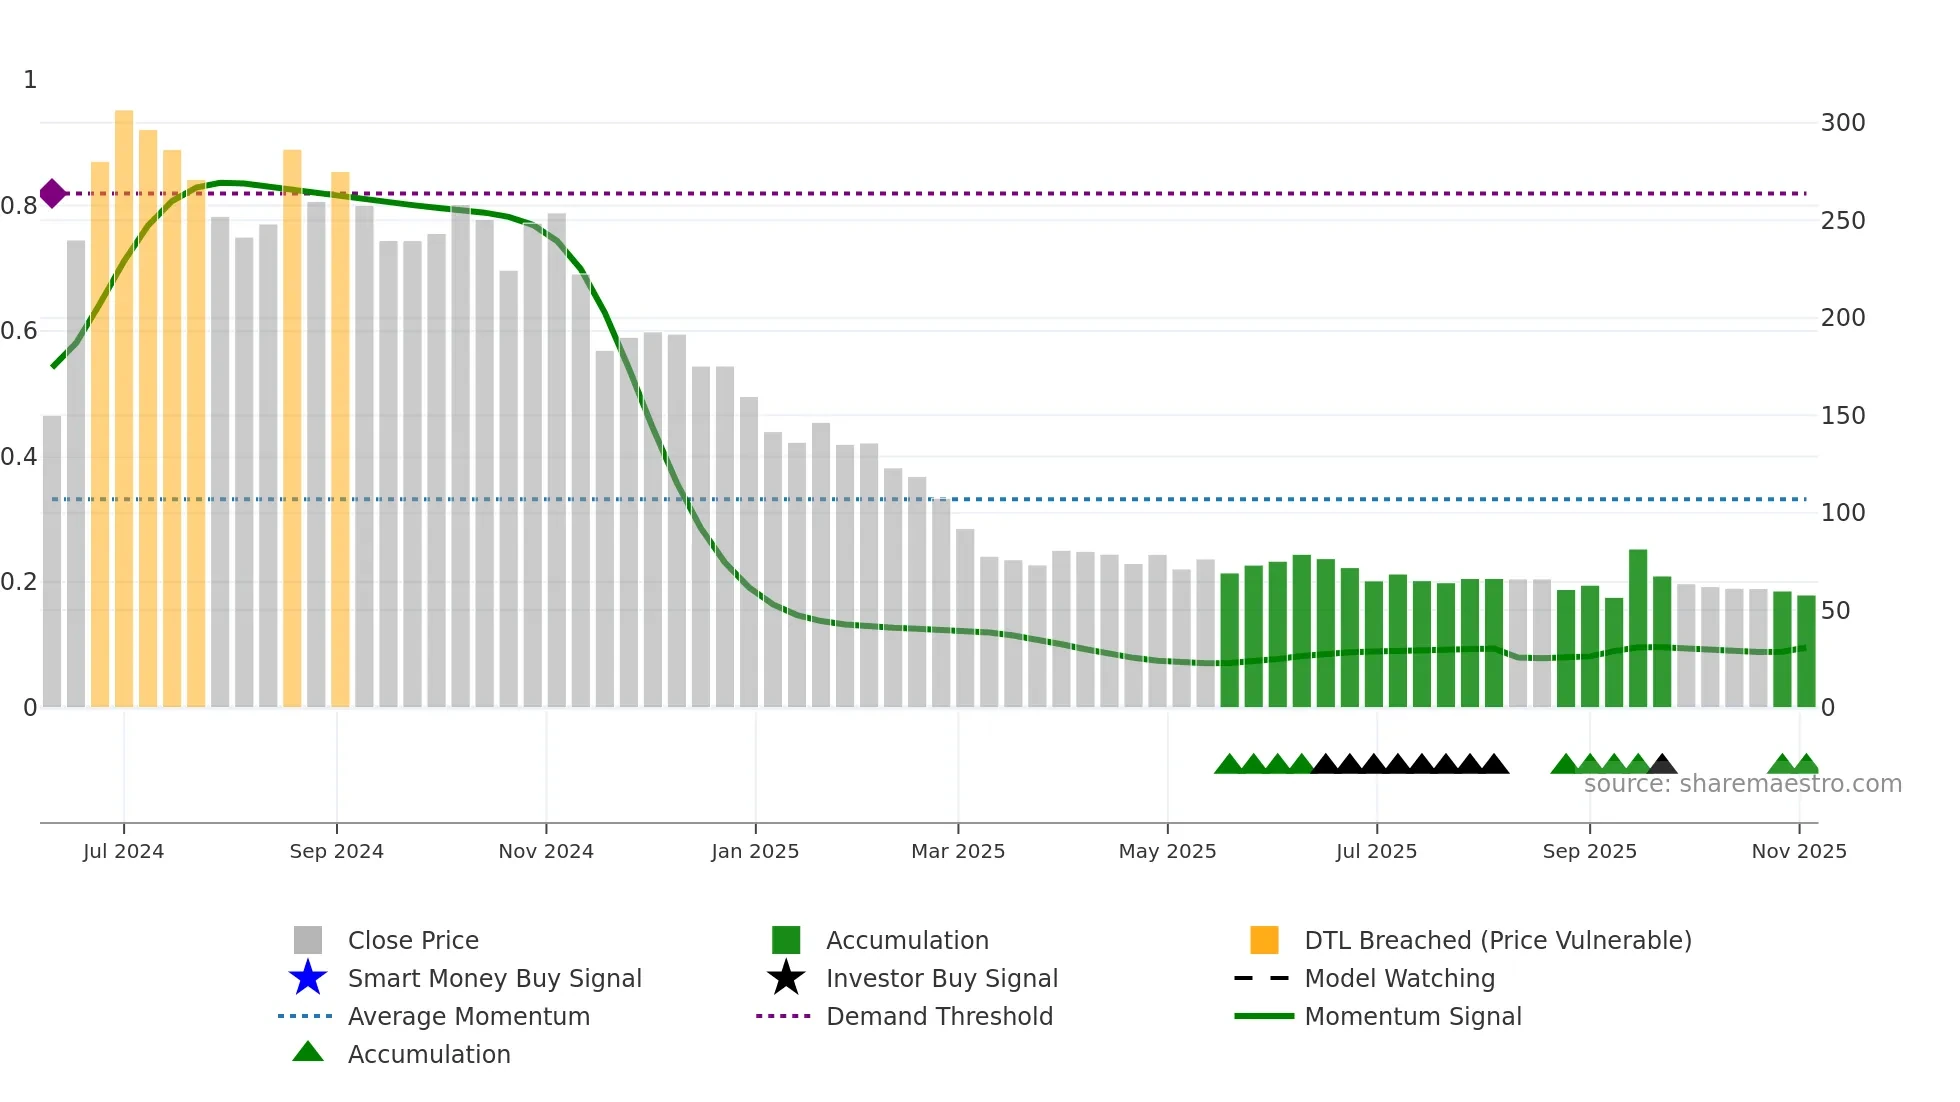Click the black Investor Buy Signal star
This screenshot has width=1960, height=1102.
tap(786, 978)
